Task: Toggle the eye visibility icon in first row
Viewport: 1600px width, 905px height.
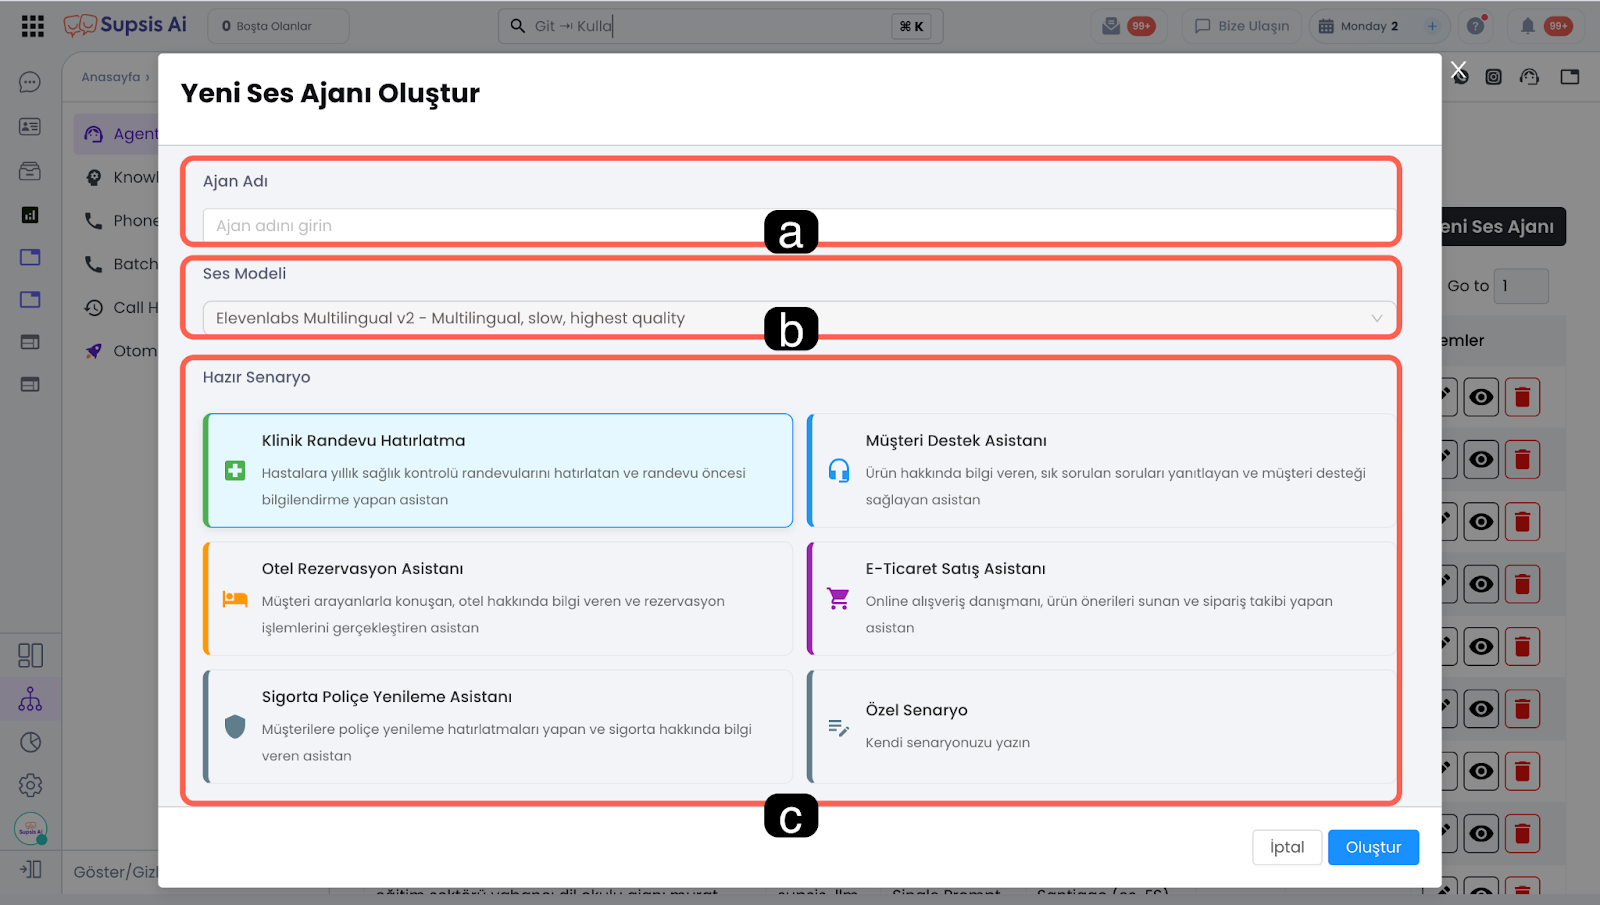Action: (x=1481, y=397)
